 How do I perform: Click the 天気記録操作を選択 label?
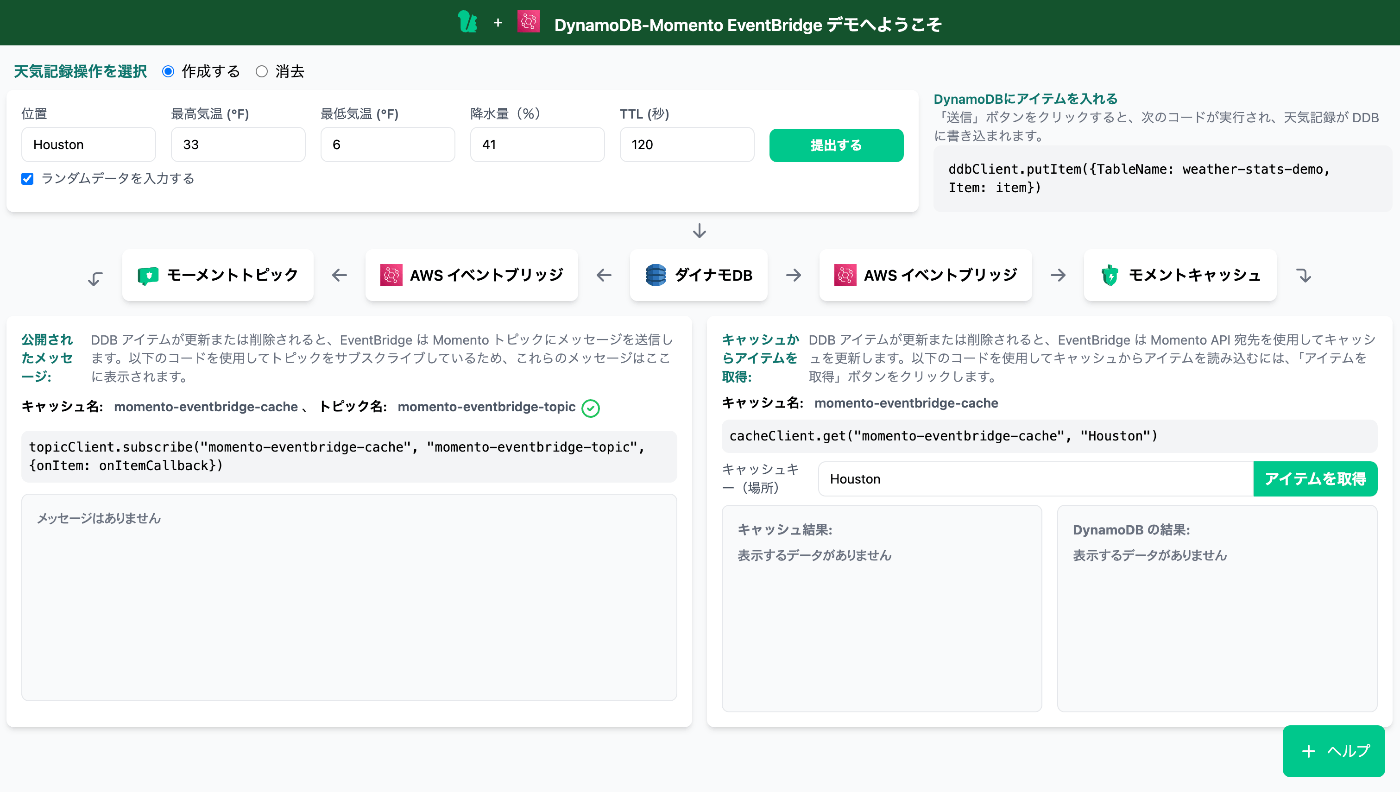(80, 72)
